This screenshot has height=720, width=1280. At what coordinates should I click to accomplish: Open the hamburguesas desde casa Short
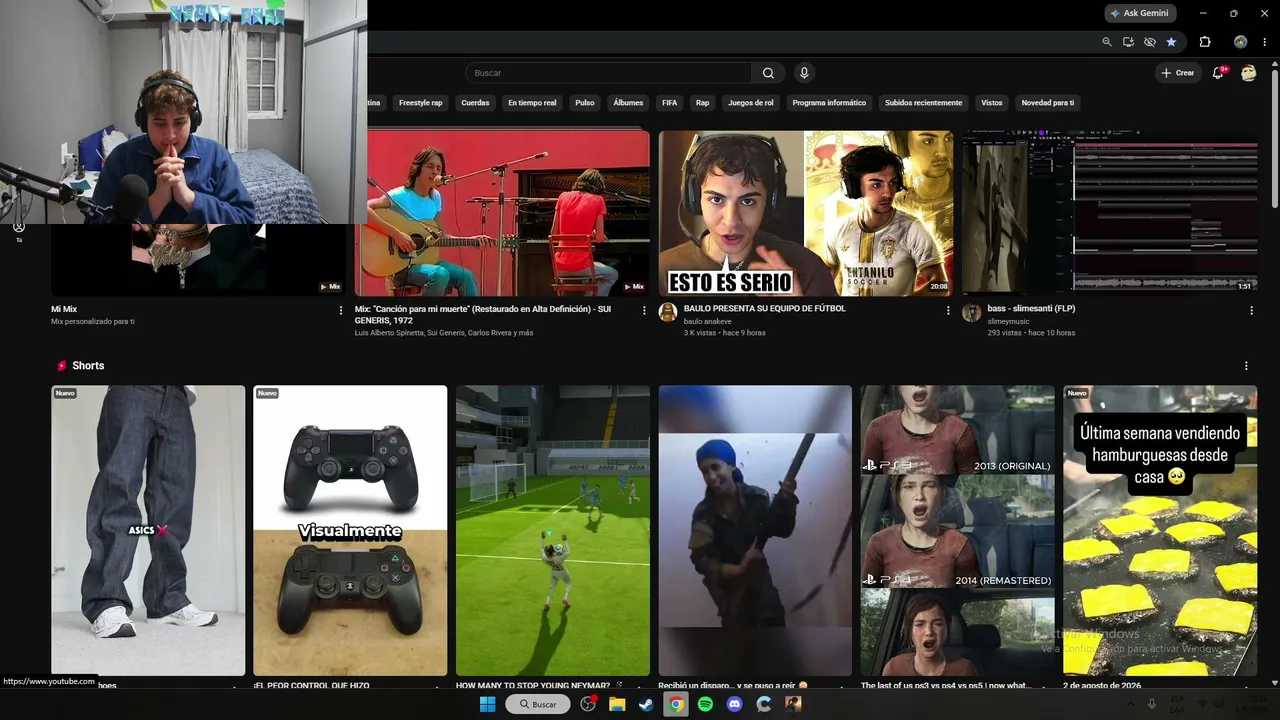point(1160,531)
